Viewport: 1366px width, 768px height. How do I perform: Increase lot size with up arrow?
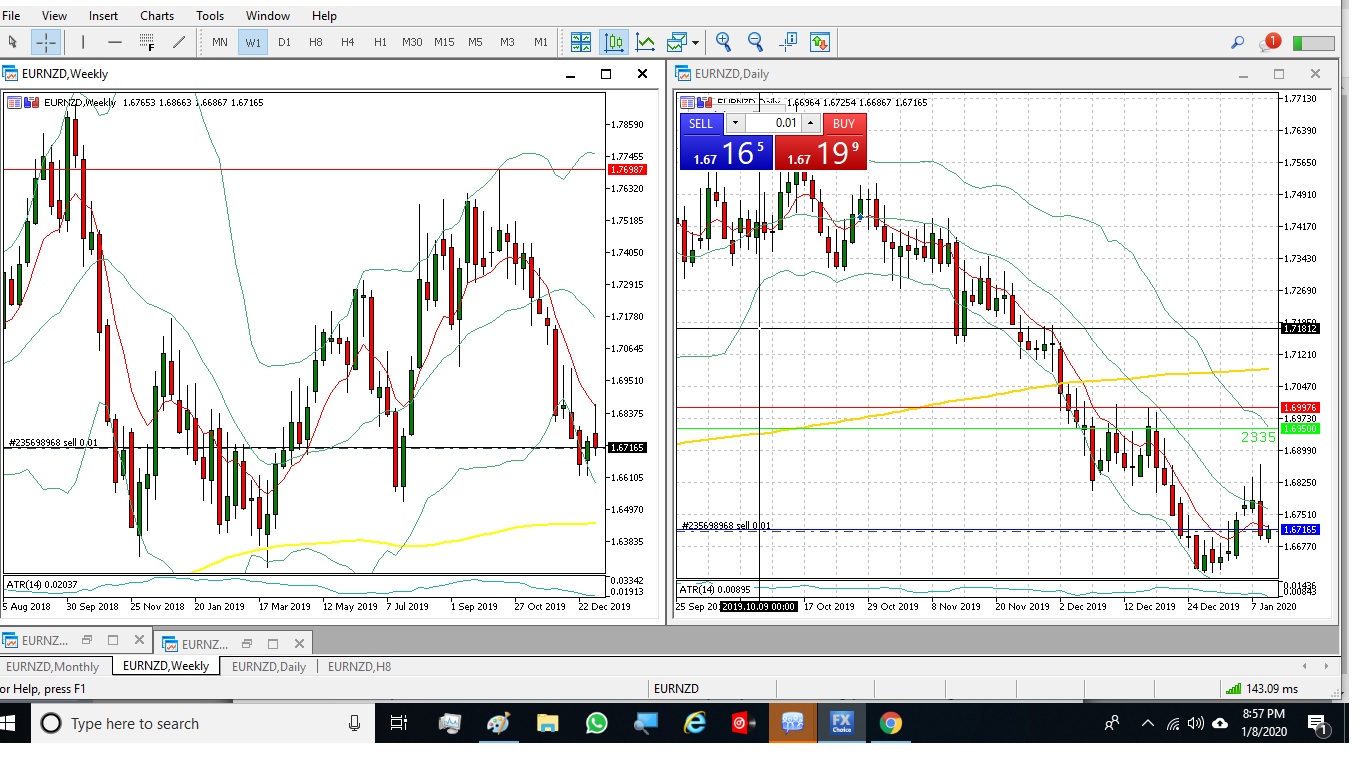point(811,123)
